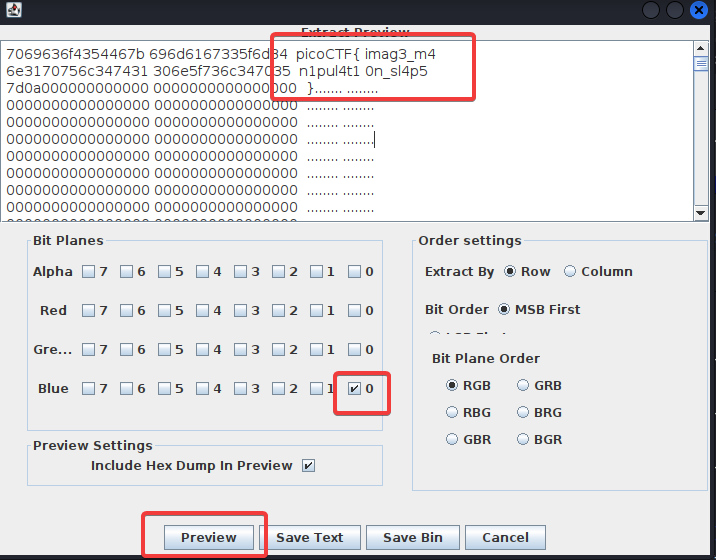Enable Red bit plane 1
The image size is (716, 560).
(316, 311)
